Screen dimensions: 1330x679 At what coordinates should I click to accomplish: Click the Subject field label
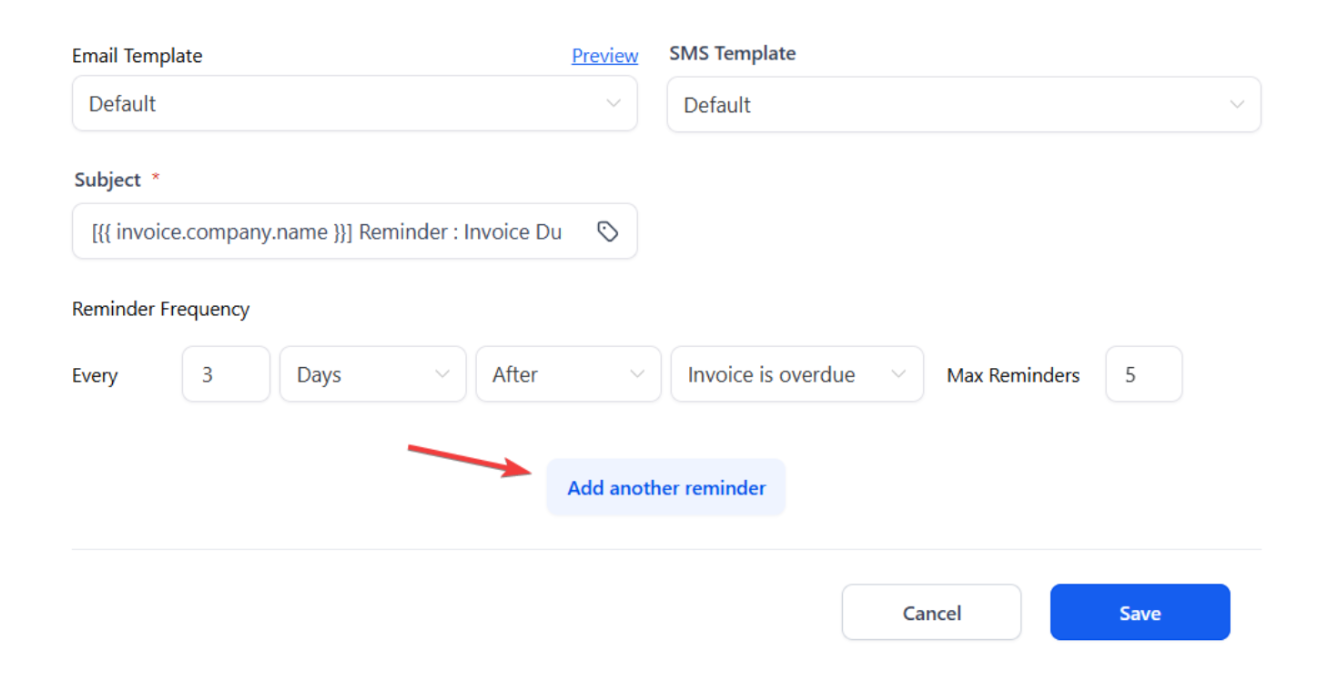pyautogui.click(x=108, y=180)
